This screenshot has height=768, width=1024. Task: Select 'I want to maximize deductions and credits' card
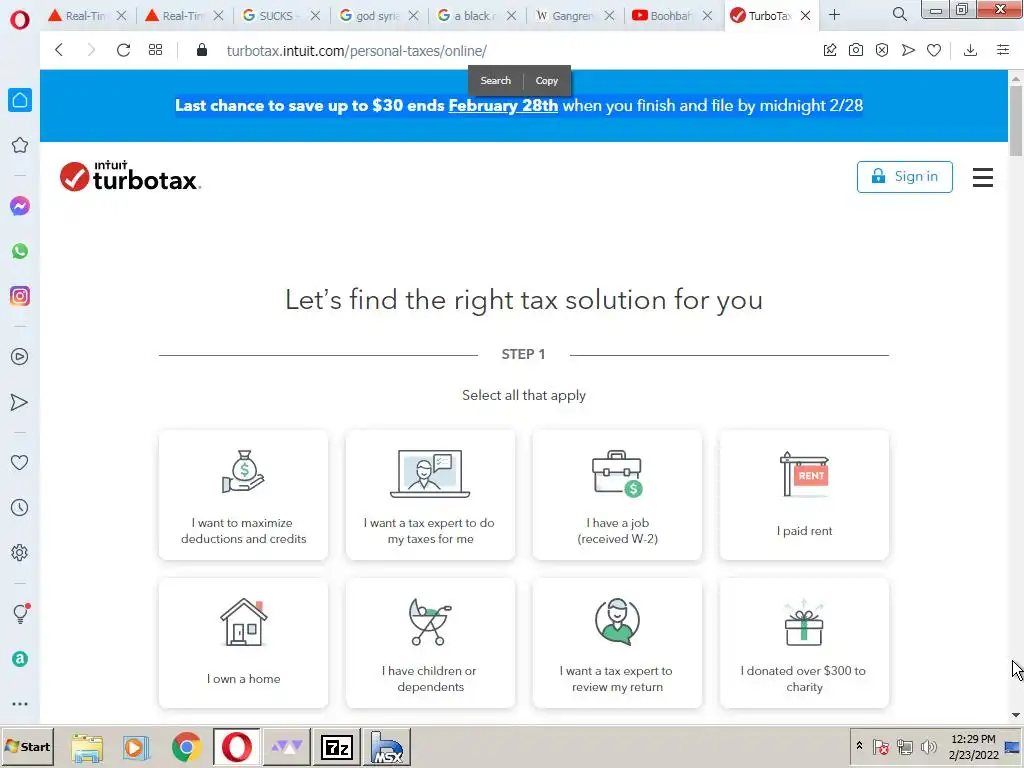pos(244,495)
